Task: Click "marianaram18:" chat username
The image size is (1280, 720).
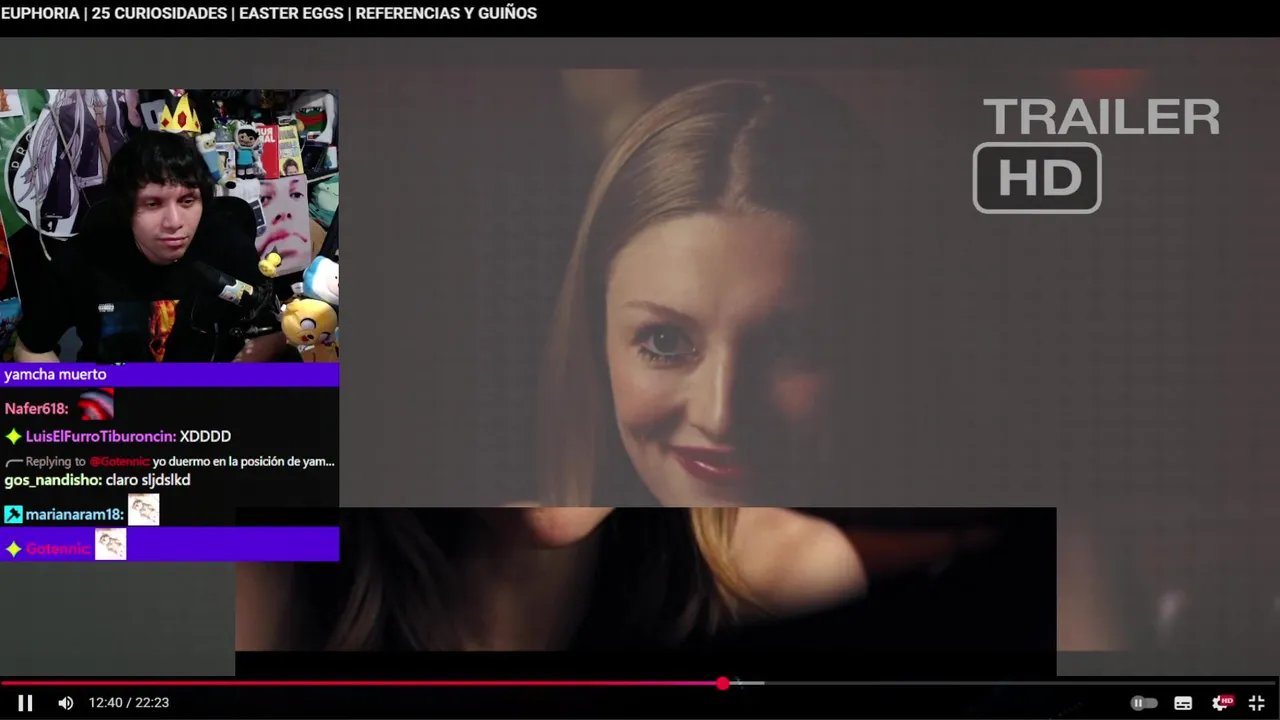Action: tap(74, 514)
